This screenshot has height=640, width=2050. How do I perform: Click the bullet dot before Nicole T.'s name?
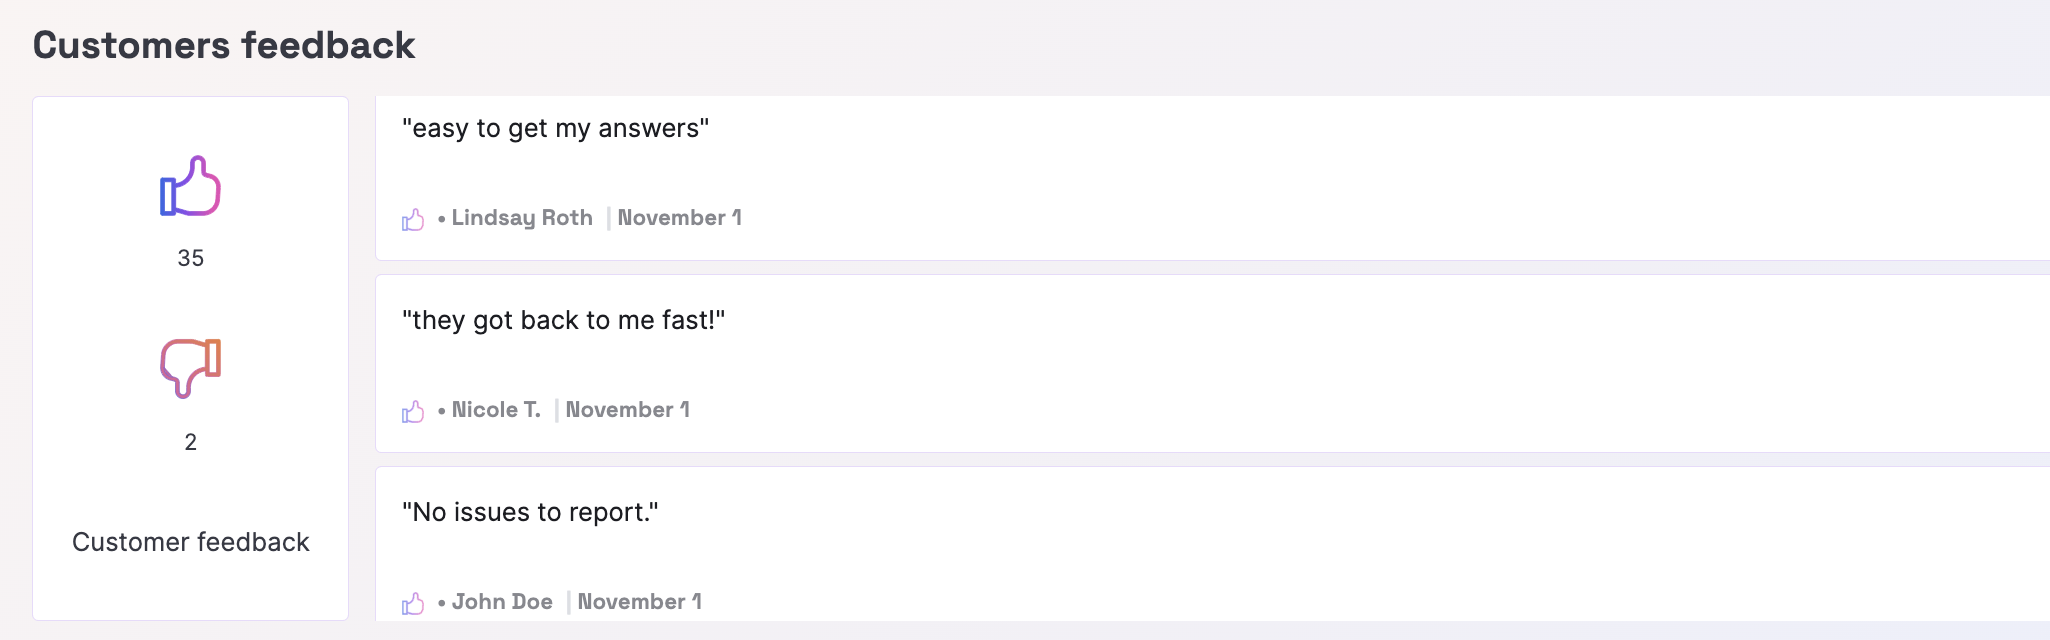pos(441,411)
